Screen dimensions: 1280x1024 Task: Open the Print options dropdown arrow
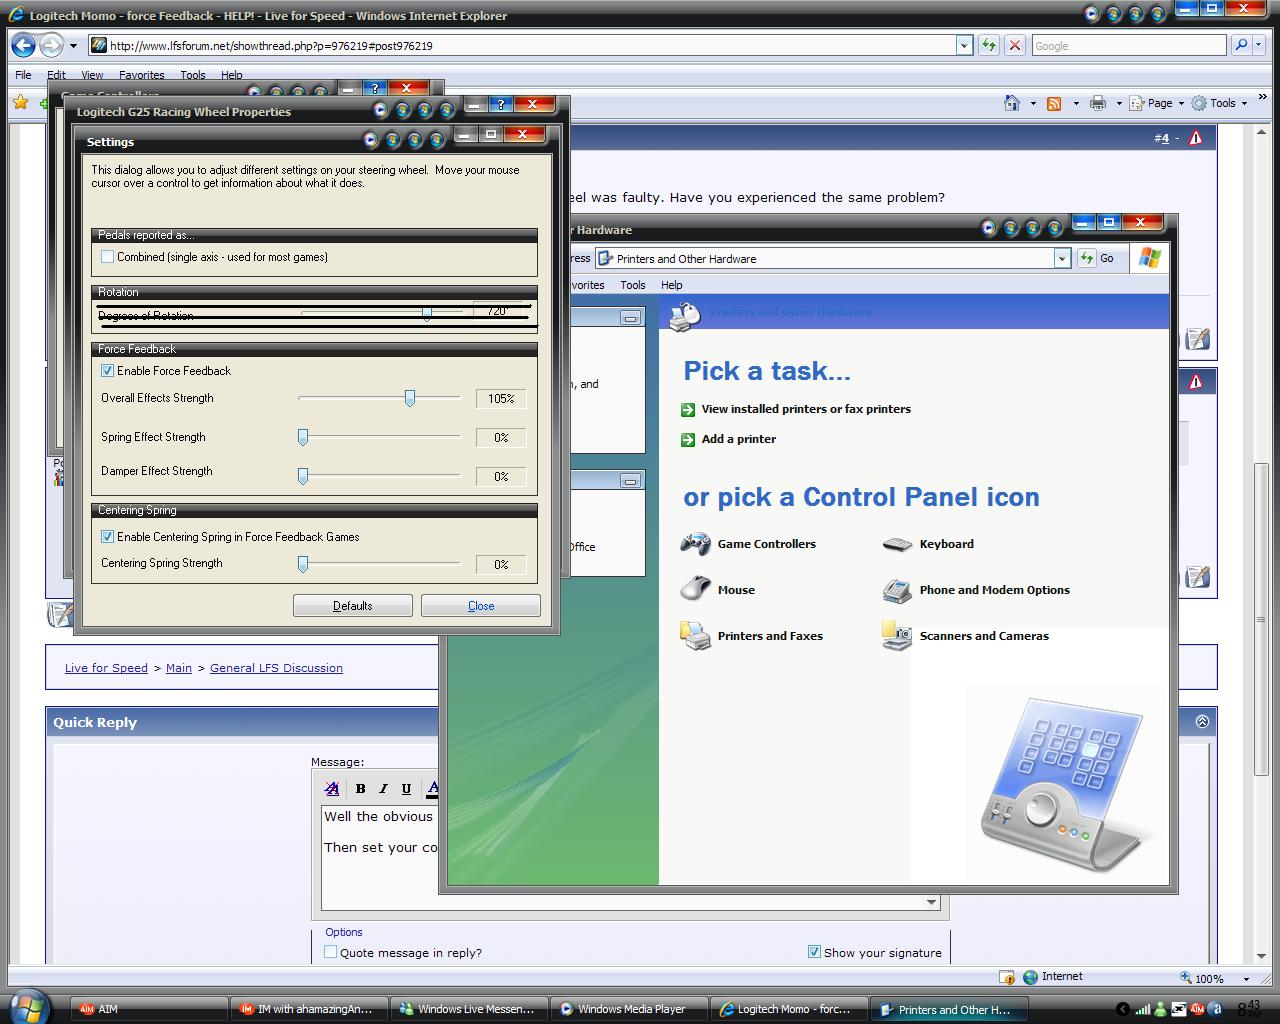click(x=1118, y=103)
